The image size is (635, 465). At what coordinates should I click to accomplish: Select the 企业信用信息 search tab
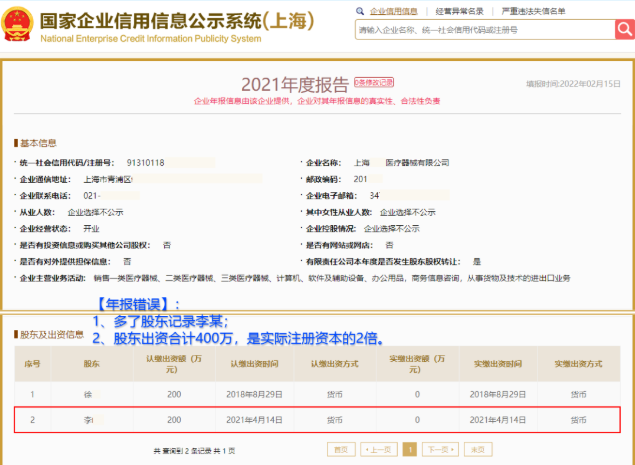point(394,11)
